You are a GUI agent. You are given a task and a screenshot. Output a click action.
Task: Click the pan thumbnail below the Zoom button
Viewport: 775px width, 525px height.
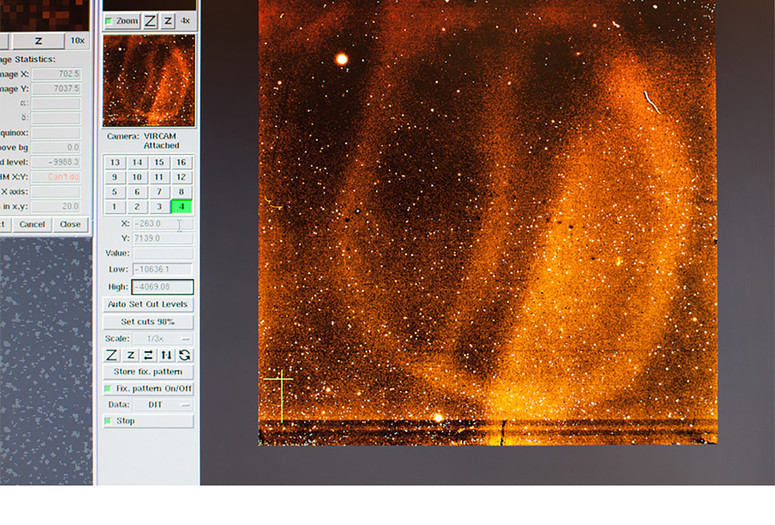click(x=149, y=81)
